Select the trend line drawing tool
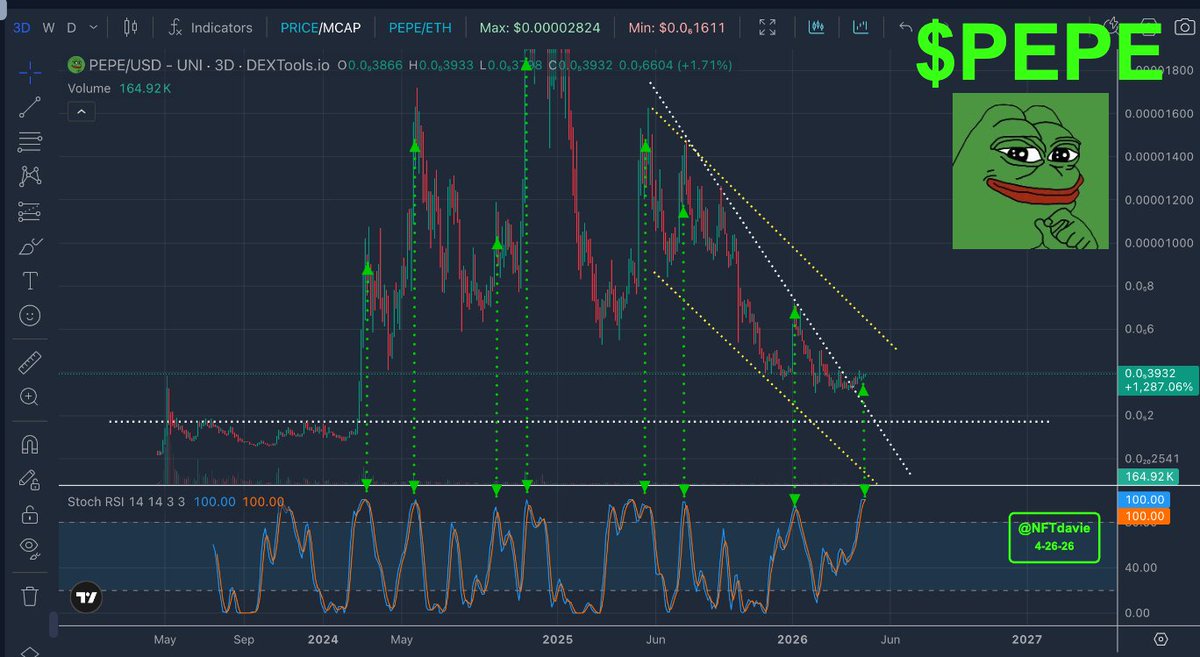Viewport: 1200px width, 657px height. pos(30,106)
